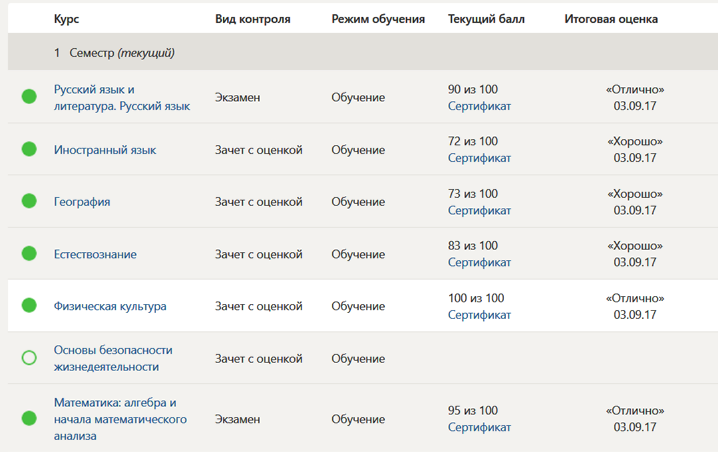Click green status dot beside Математика course
718x452 pixels.
pos(29,419)
